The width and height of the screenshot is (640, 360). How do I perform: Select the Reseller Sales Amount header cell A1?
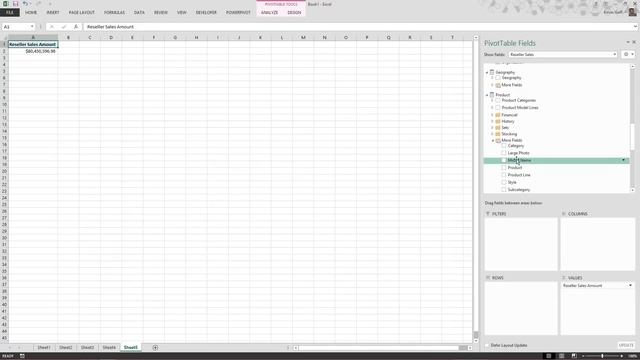click(33, 44)
